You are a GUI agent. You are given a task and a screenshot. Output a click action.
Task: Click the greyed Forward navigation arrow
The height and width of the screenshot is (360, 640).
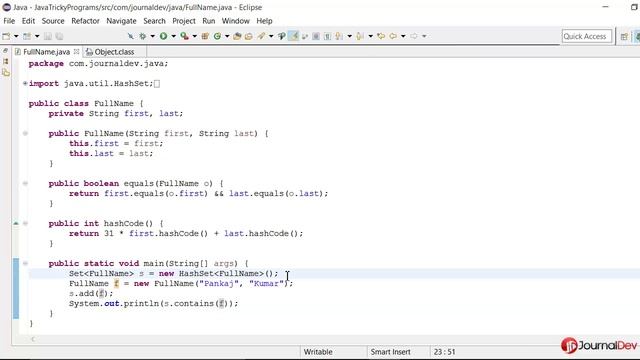coord(414,36)
